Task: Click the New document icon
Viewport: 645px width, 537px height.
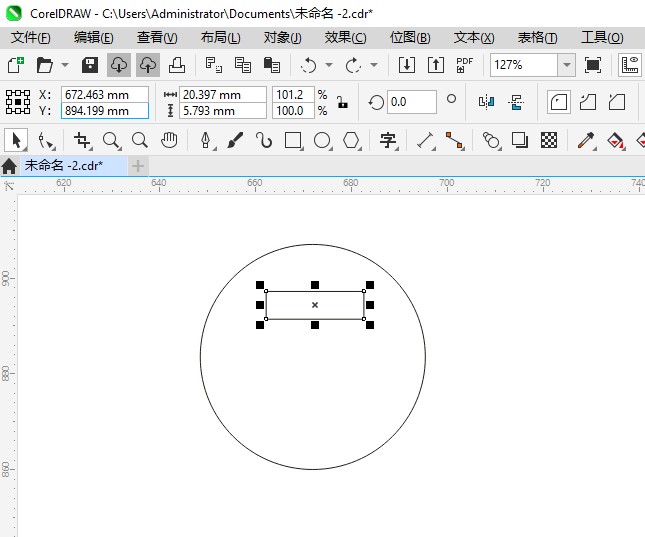Action: (x=16, y=65)
